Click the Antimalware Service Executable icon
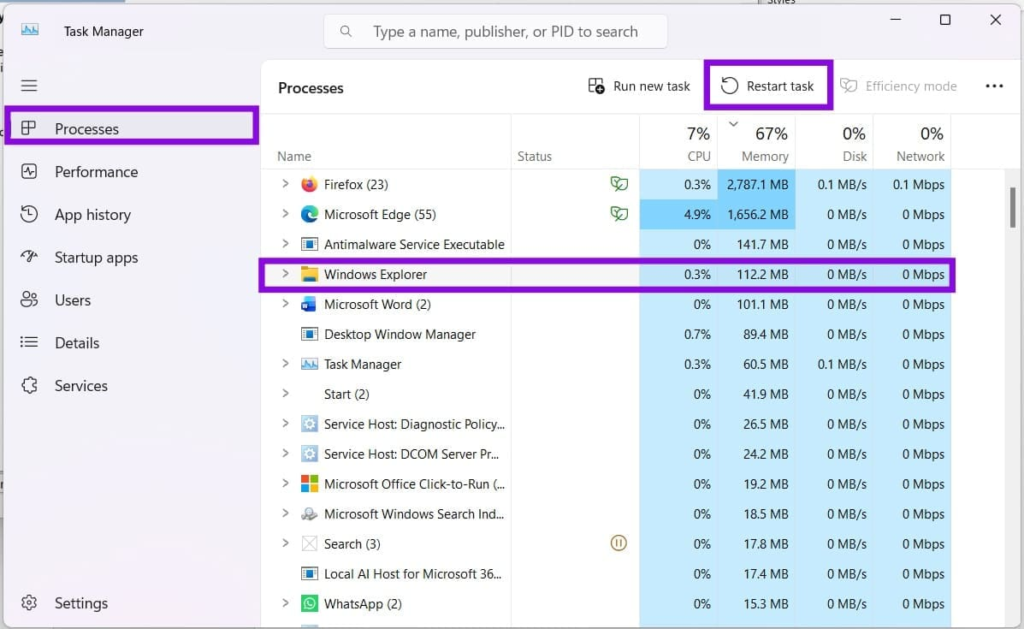The width and height of the screenshot is (1024, 629). click(x=309, y=244)
